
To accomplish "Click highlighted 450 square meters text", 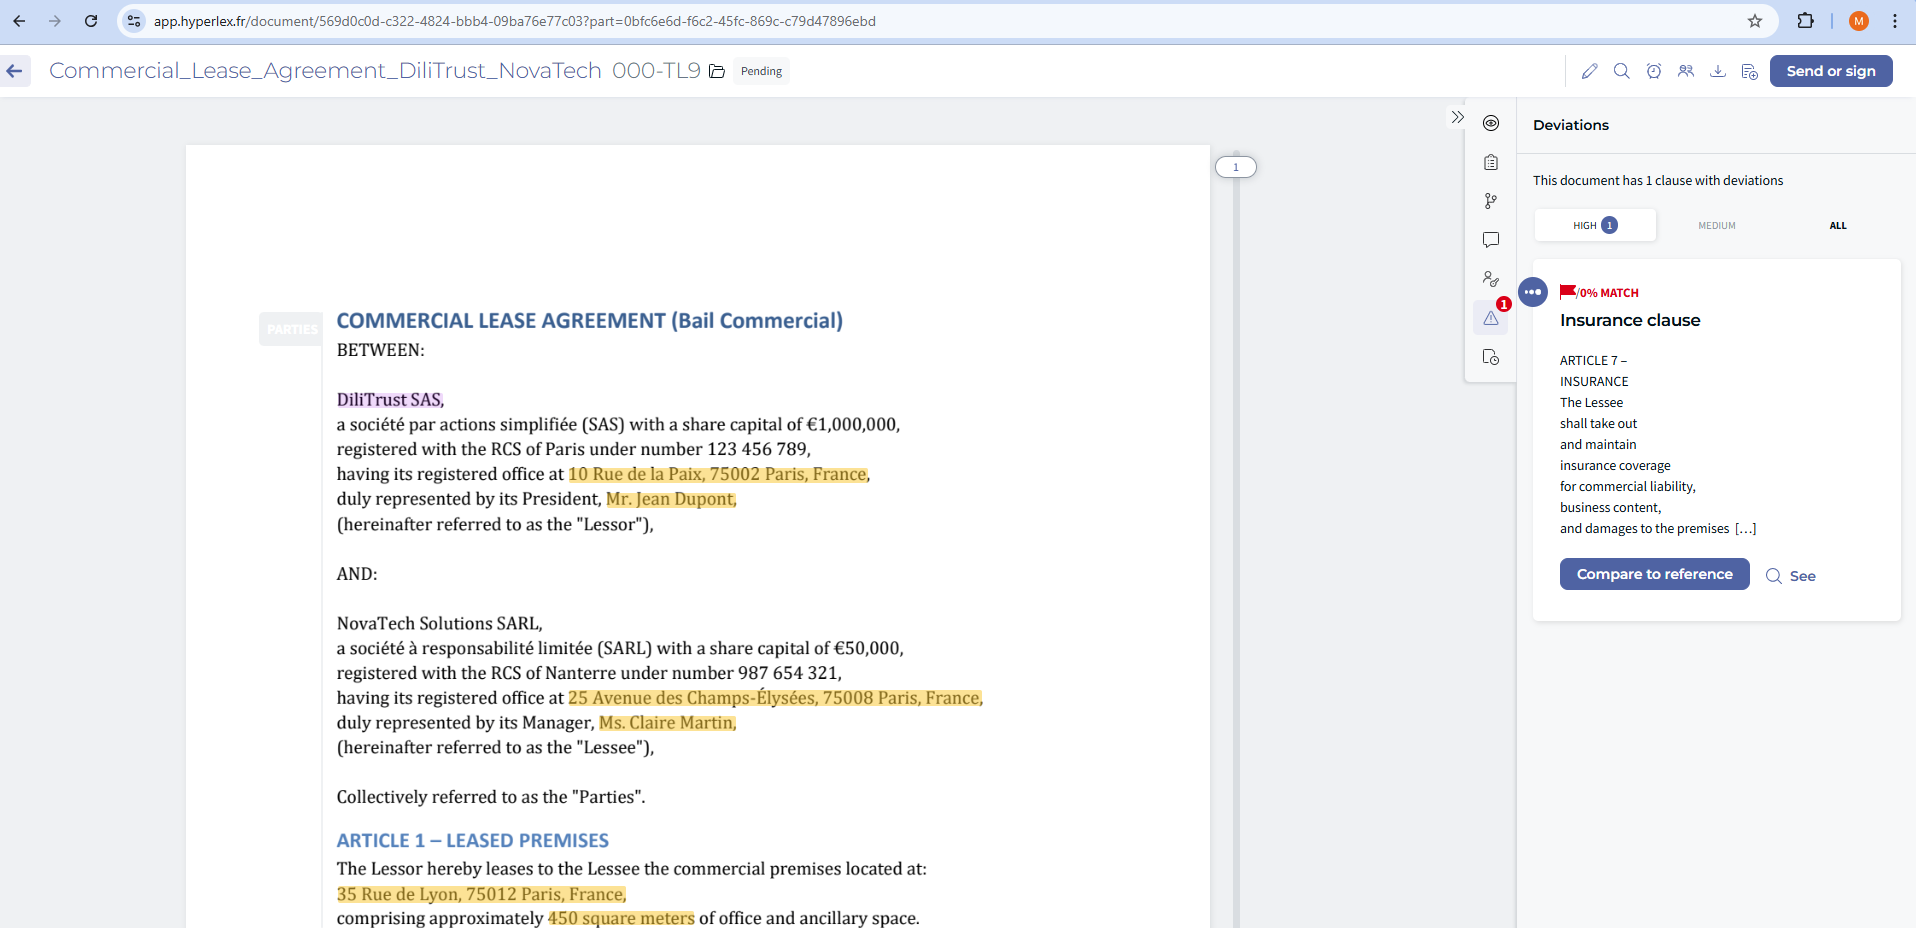I will 621,918.
